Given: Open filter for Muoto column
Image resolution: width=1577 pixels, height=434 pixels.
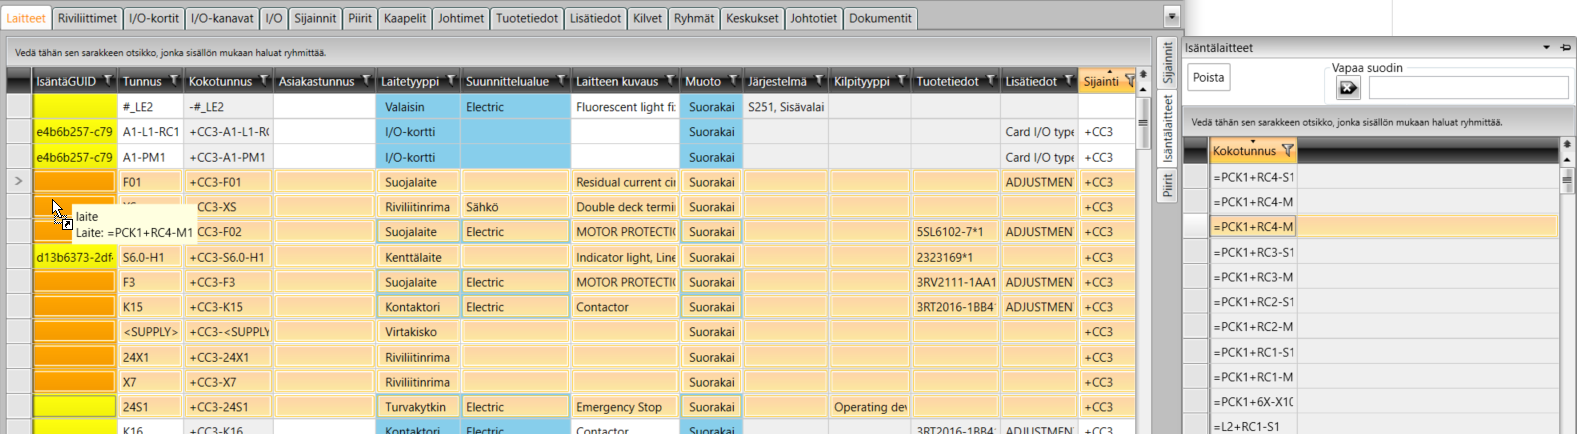Looking at the screenshot, I should [x=733, y=81].
